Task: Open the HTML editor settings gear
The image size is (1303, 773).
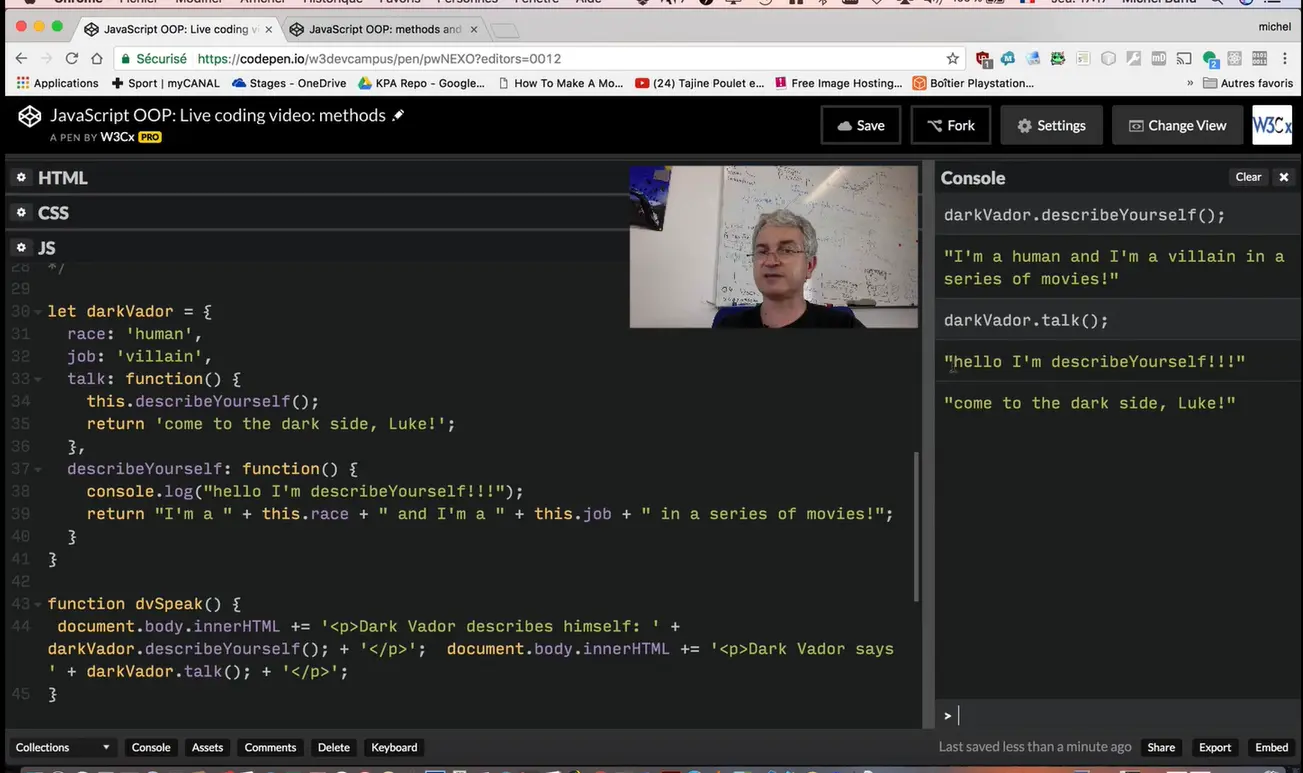Action: click(21, 178)
